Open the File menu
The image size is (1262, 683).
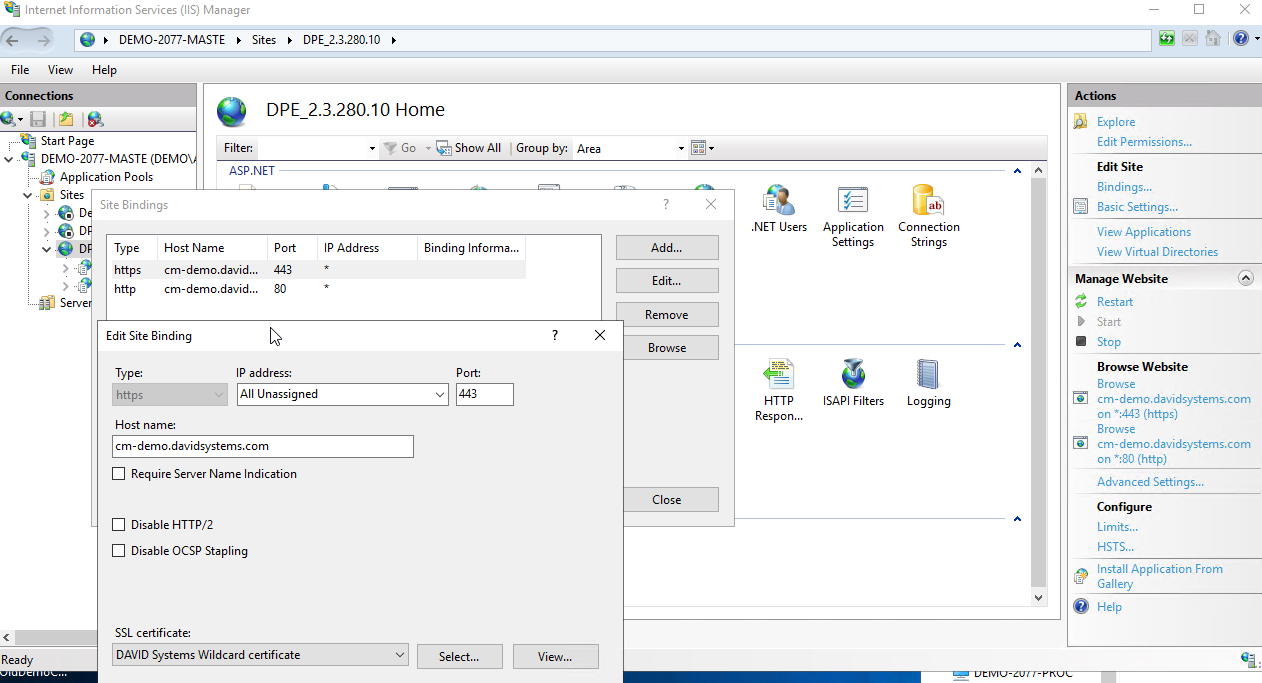[20, 70]
